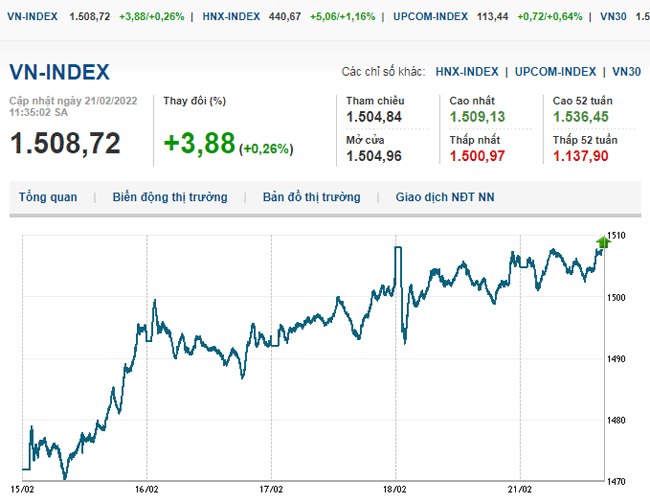
Task: Click the large VN-INDEX page heading
Action: tap(59, 72)
